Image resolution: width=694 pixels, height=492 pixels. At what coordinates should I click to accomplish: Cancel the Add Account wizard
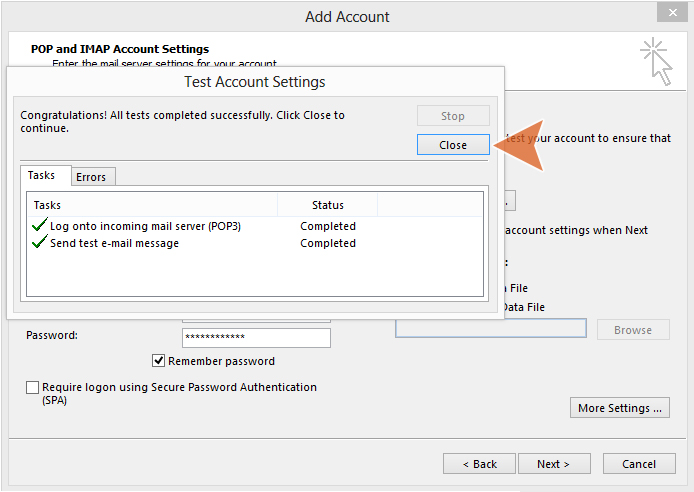tap(639, 464)
